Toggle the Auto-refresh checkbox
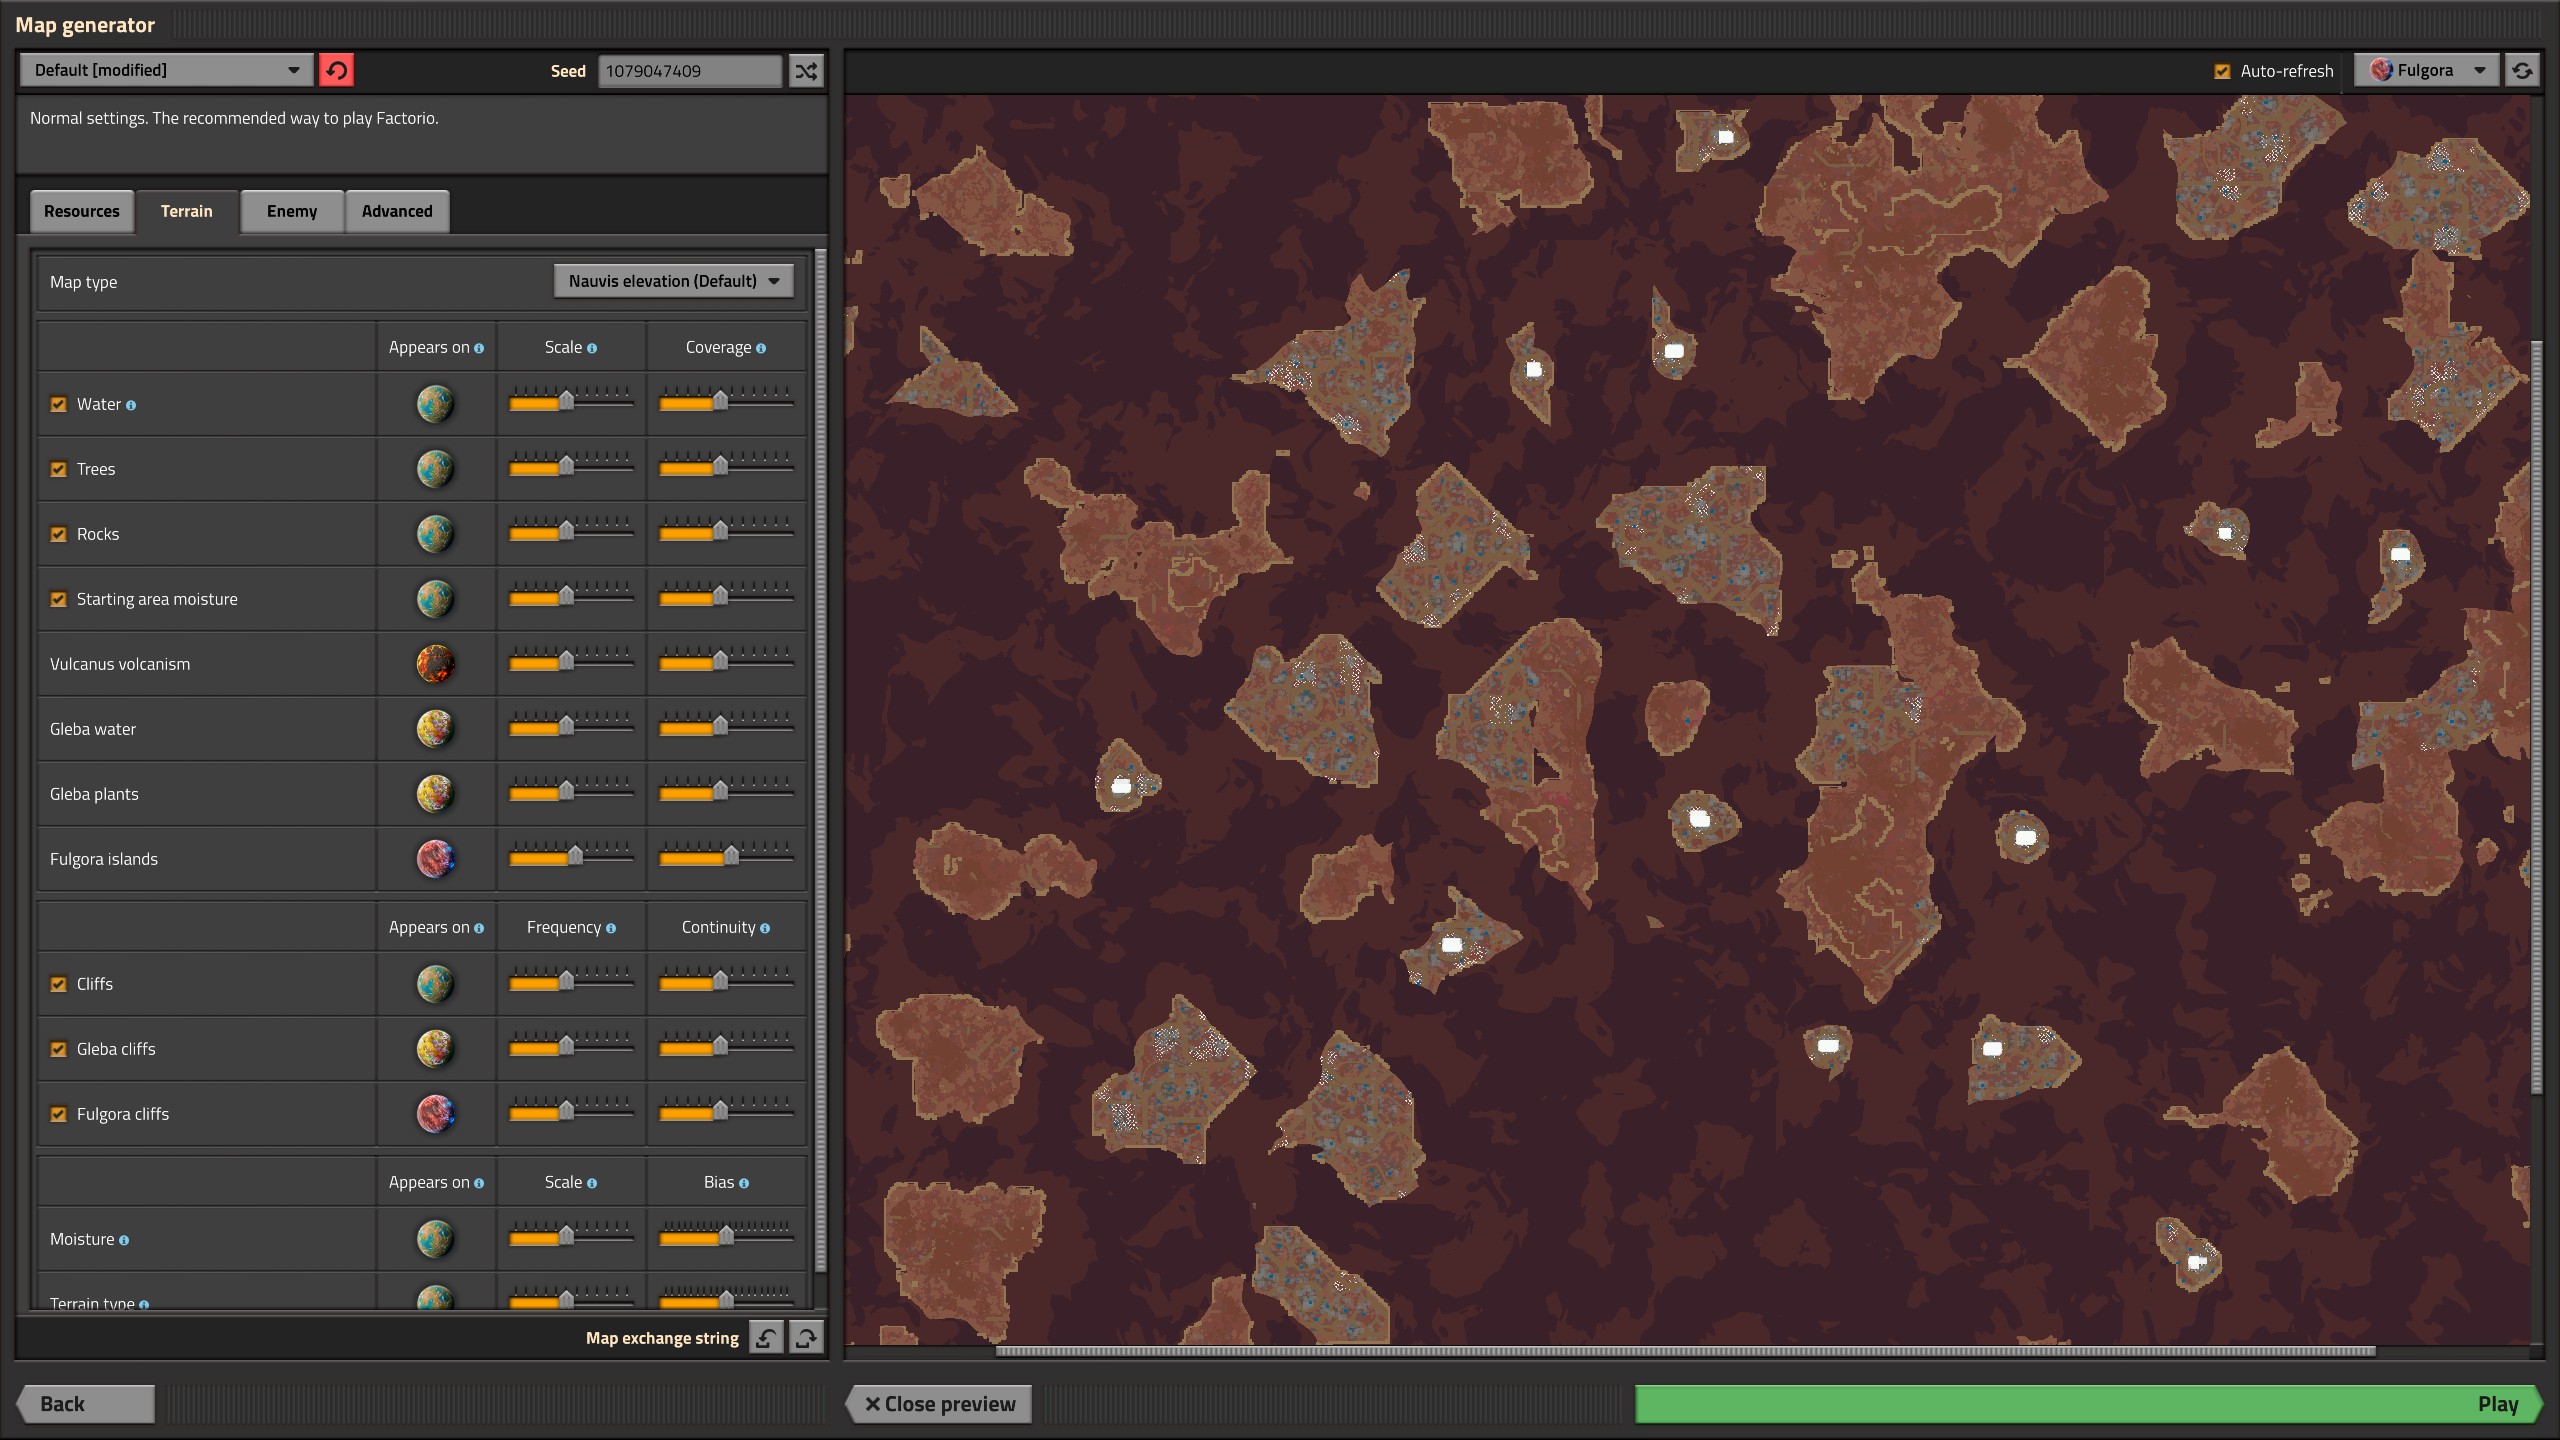Image resolution: width=2560 pixels, height=1440 pixels. [x=2222, y=71]
